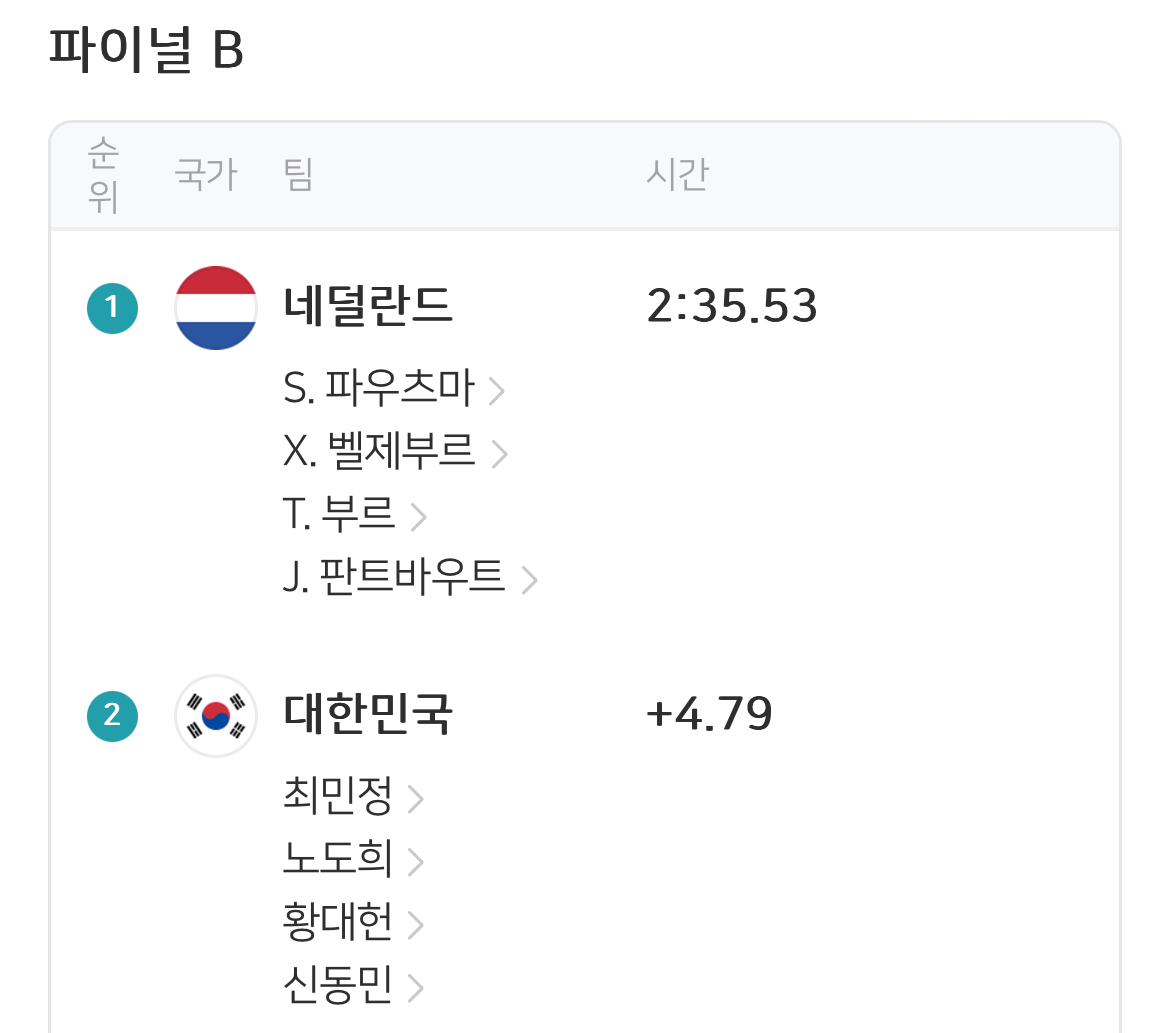Click the 시간 column header
This screenshot has height=1033, width=1170.
coord(677,176)
